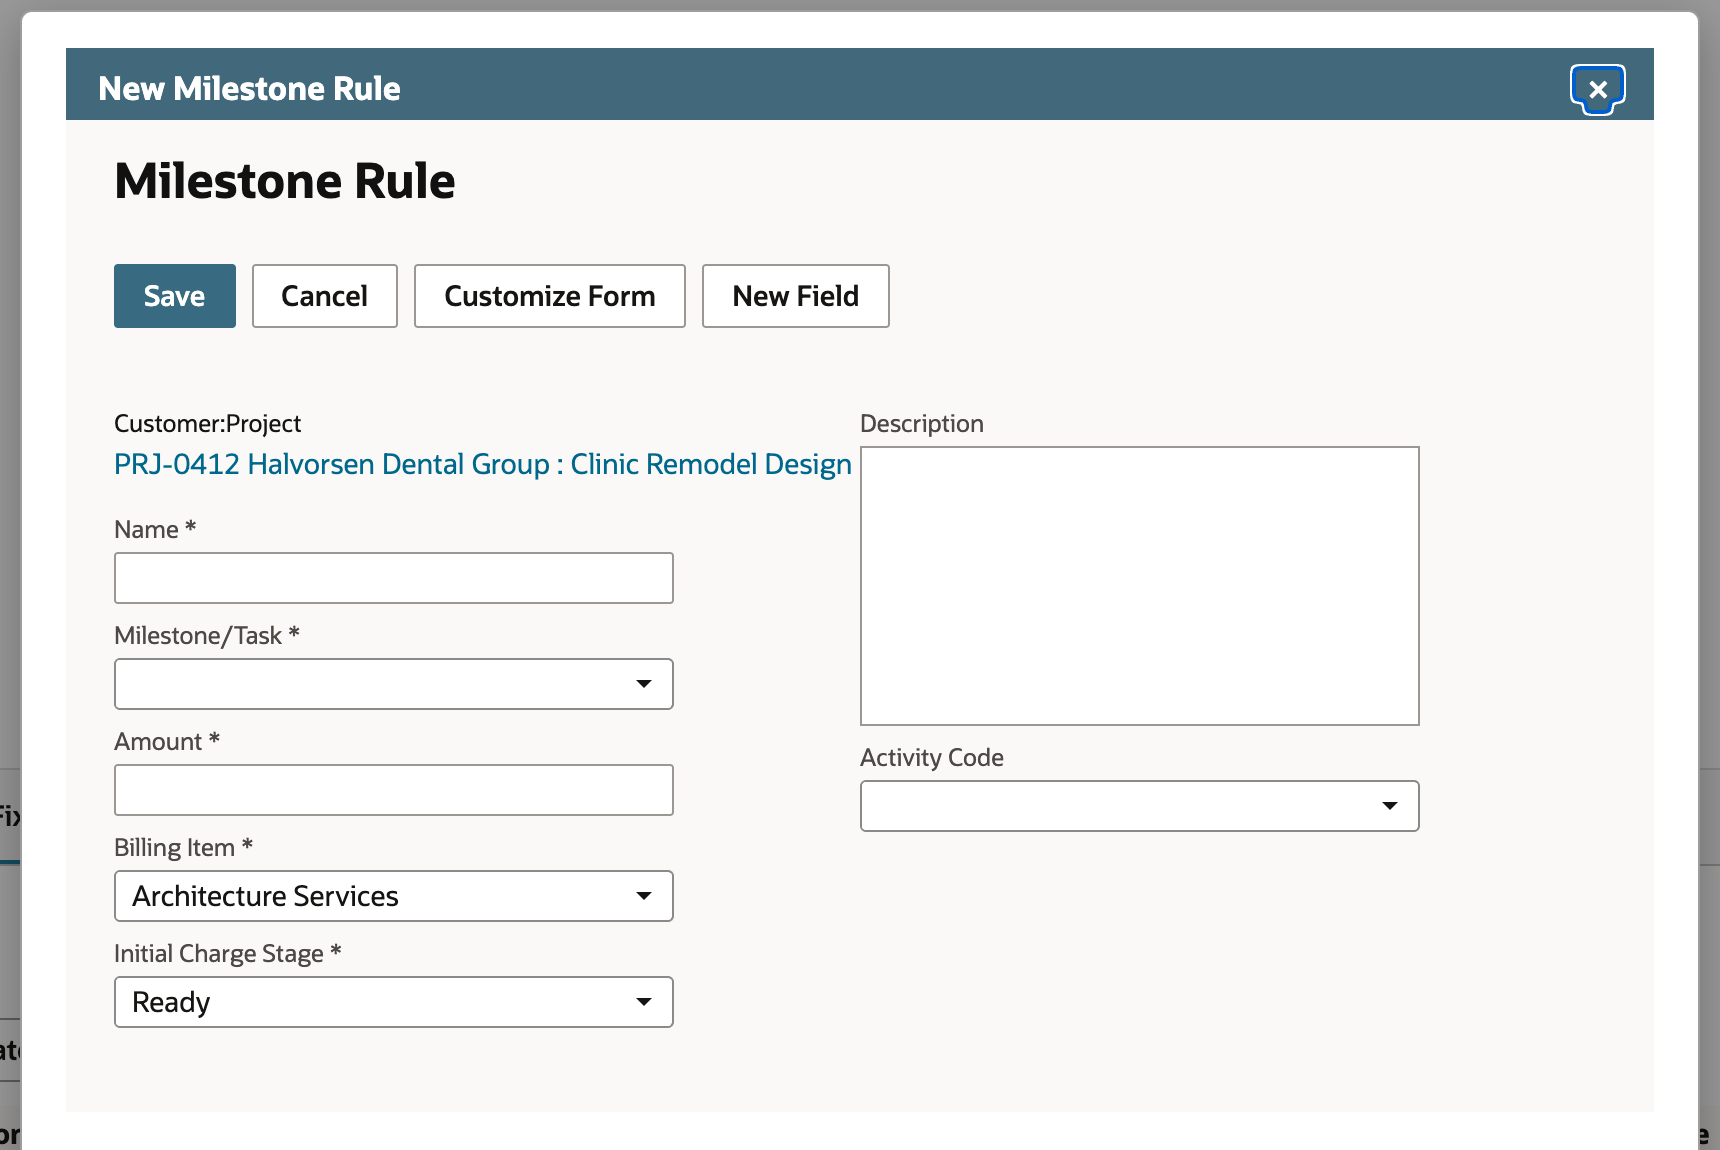Open the PRJ-0412 Halvorsen Dental Group project link
The height and width of the screenshot is (1150, 1720).
tap(483, 464)
